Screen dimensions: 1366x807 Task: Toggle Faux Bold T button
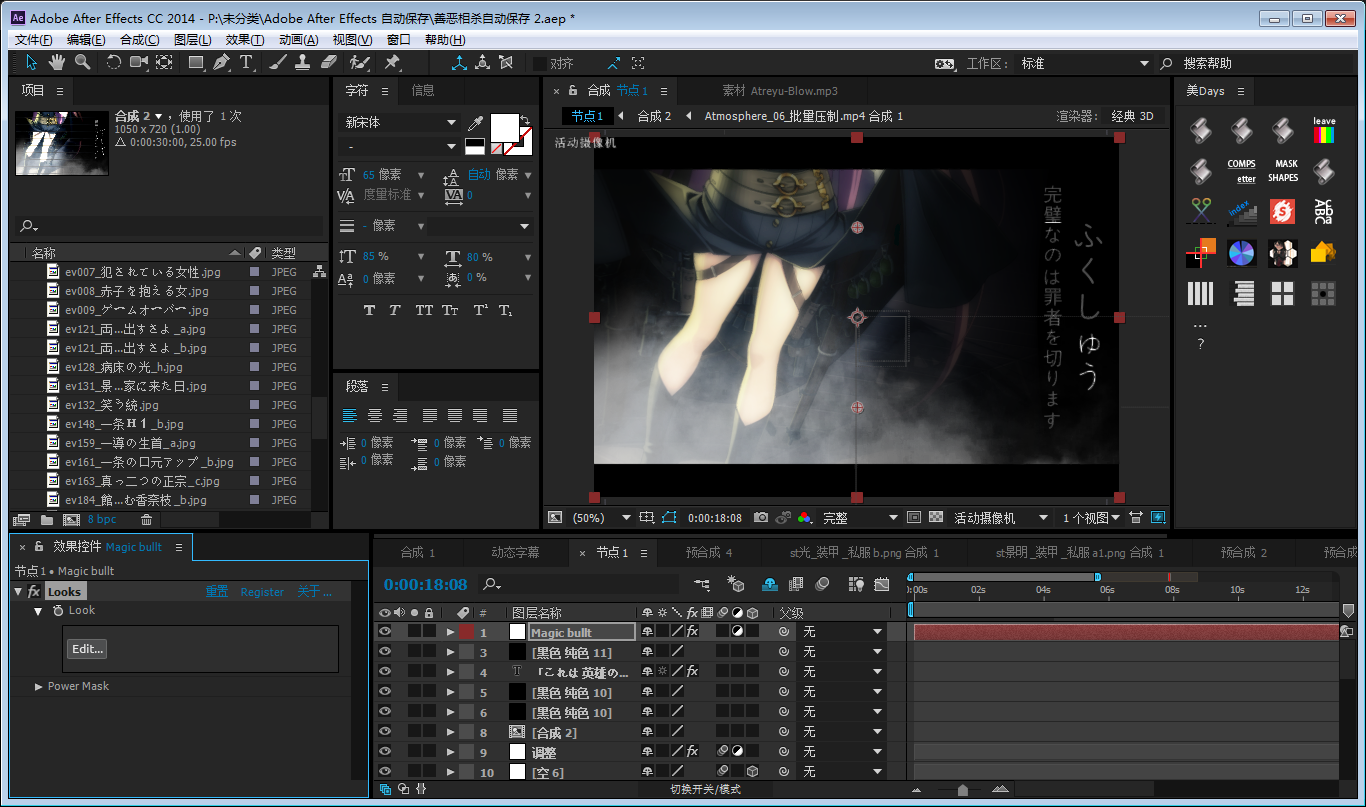(x=369, y=310)
